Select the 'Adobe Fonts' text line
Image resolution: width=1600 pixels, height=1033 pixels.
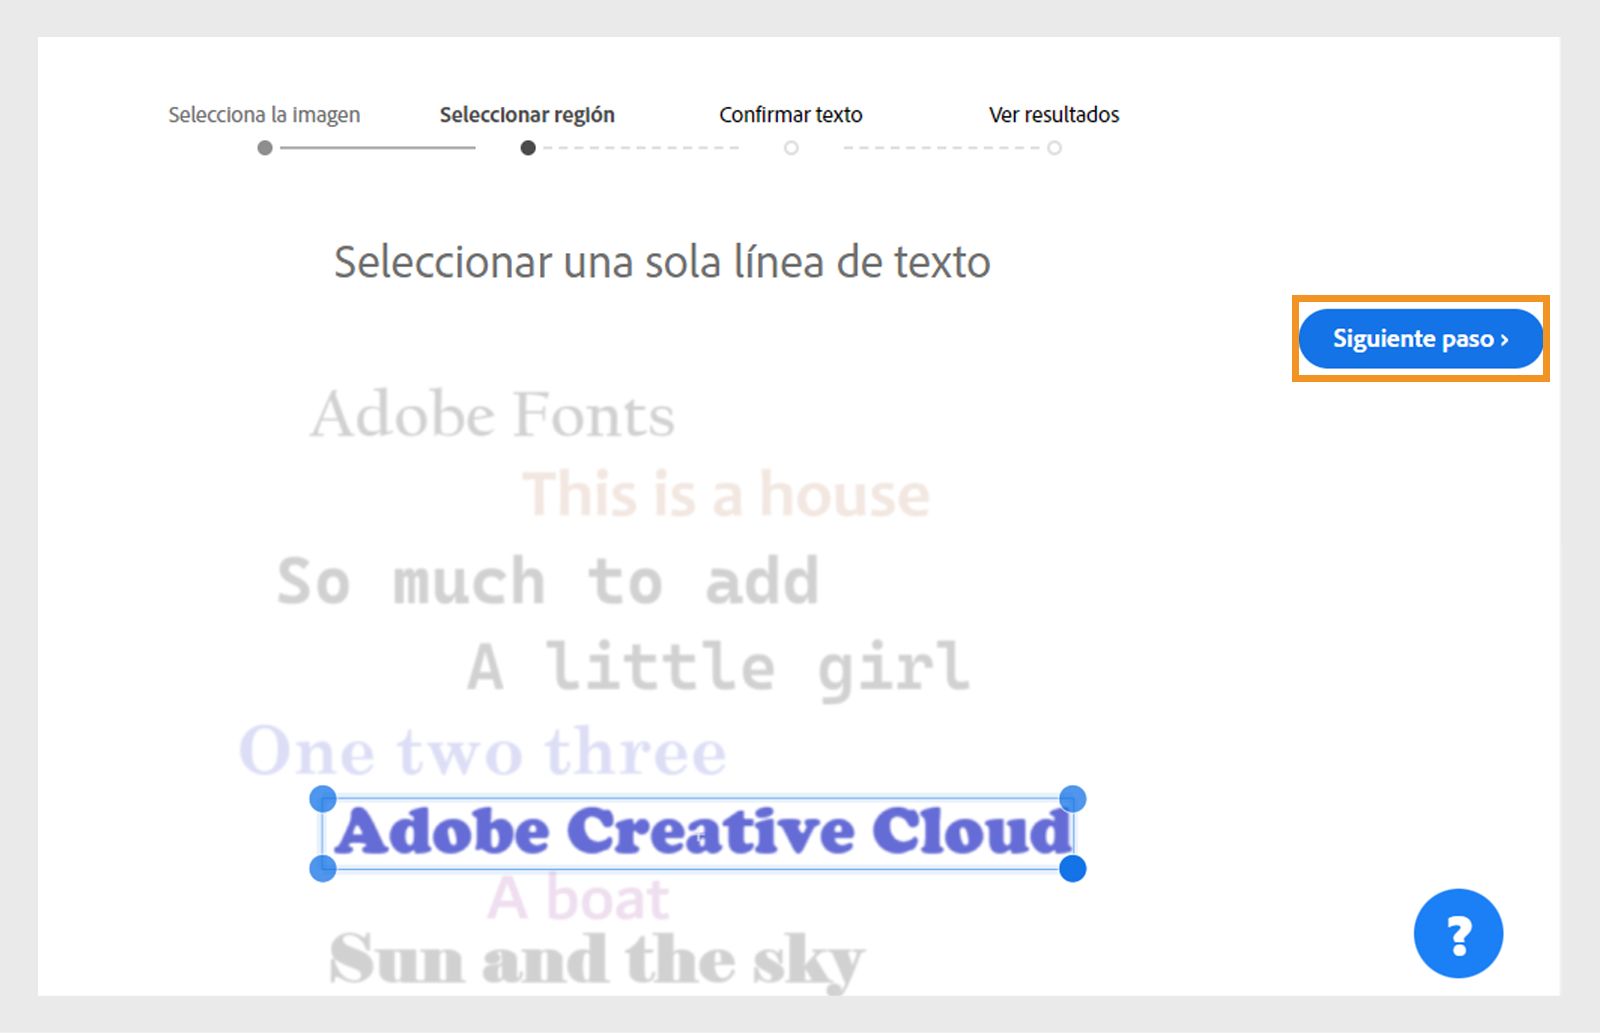[x=492, y=414]
